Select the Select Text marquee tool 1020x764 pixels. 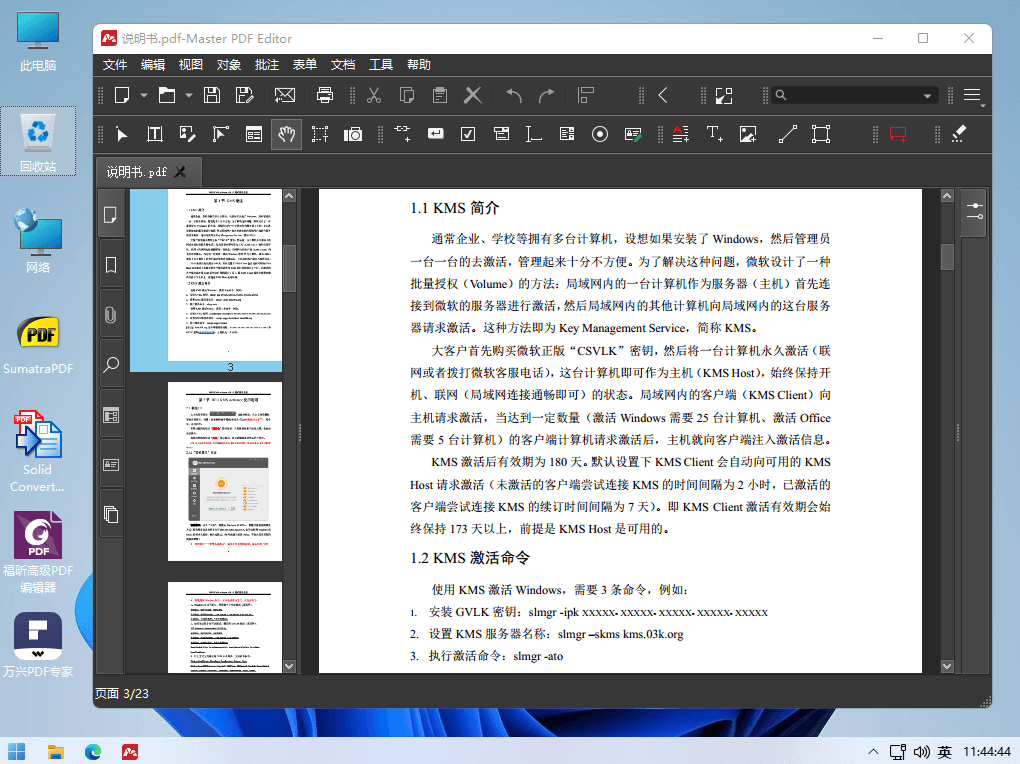(319, 134)
